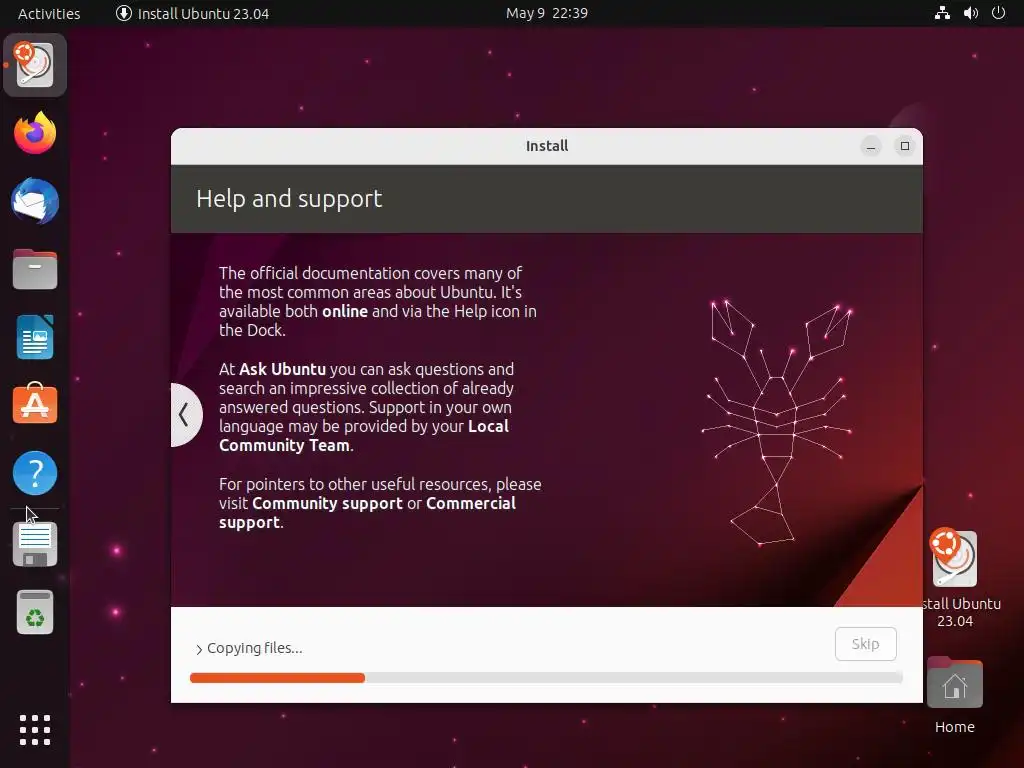Open the clock showing May 9 22:39
This screenshot has height=768, width=1024.
pos(547,13)
